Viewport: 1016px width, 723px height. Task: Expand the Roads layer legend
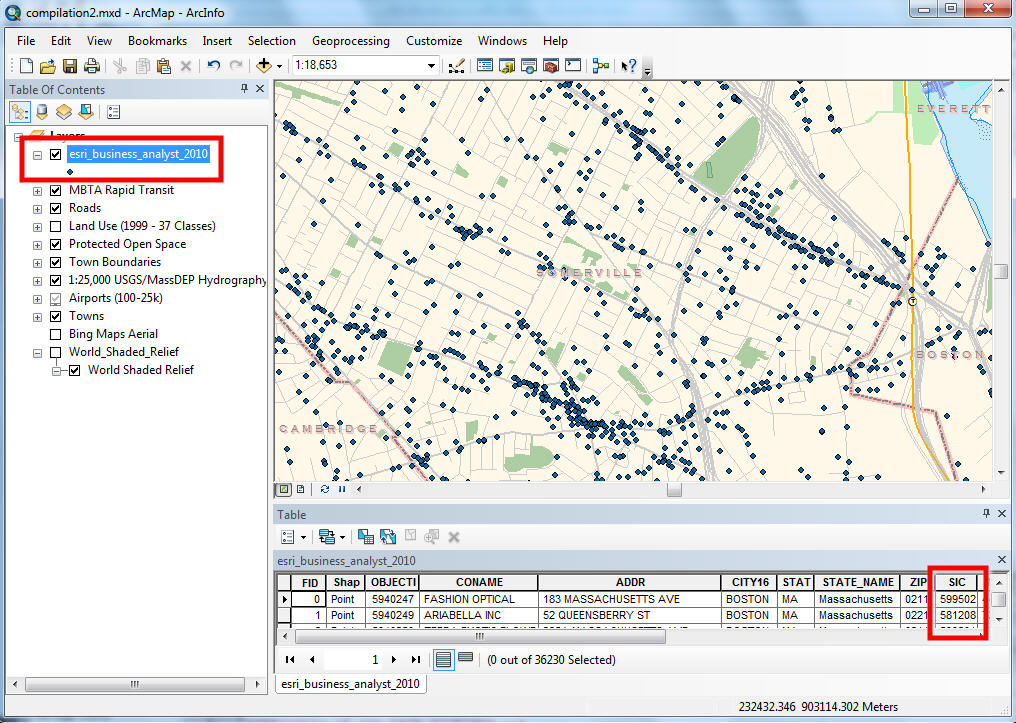point(38,209)
